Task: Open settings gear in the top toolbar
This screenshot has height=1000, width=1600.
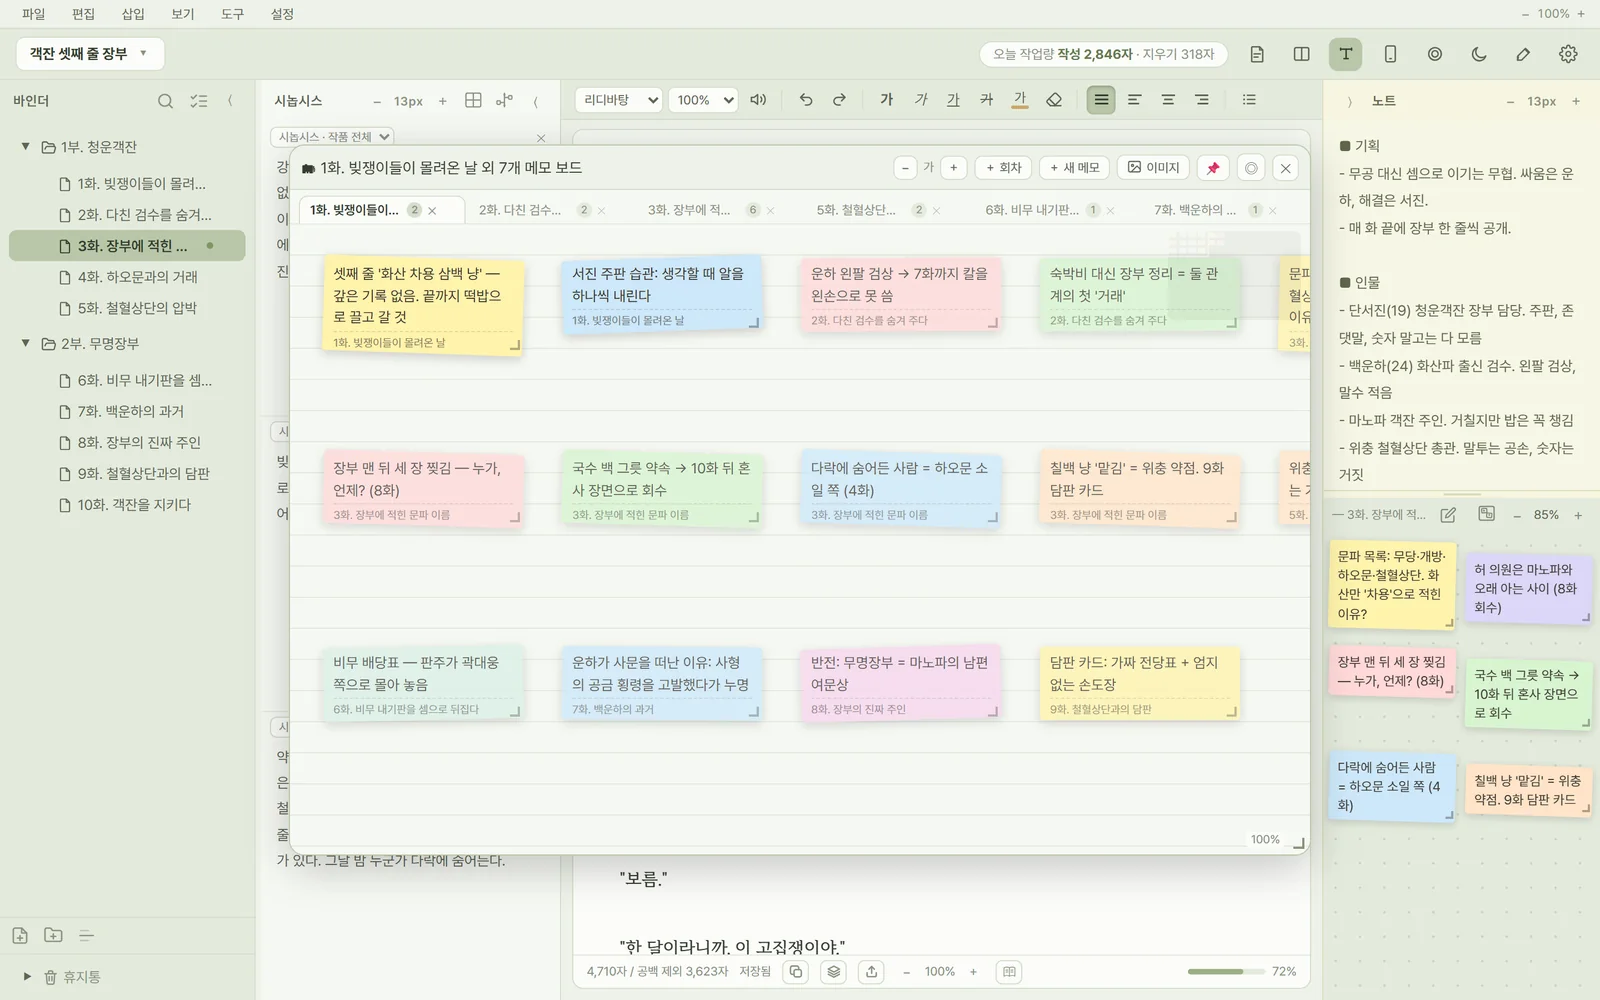Action: [x=1568, y=54]
